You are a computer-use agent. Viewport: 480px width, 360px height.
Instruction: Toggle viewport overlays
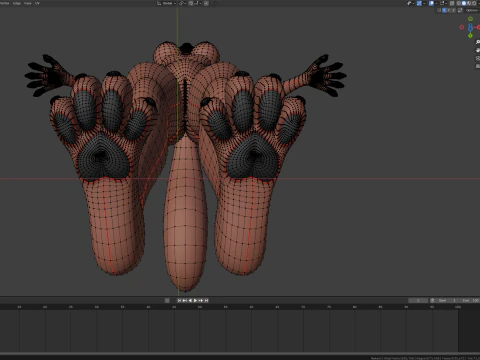coord(431,3)
